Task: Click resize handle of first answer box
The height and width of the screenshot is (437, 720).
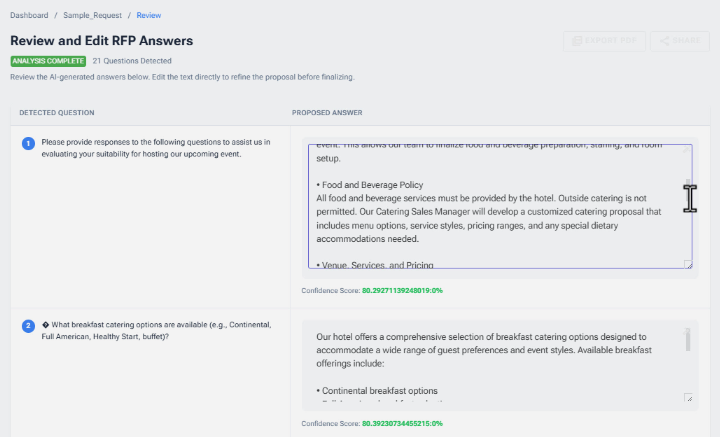Action: pos(687,264)
